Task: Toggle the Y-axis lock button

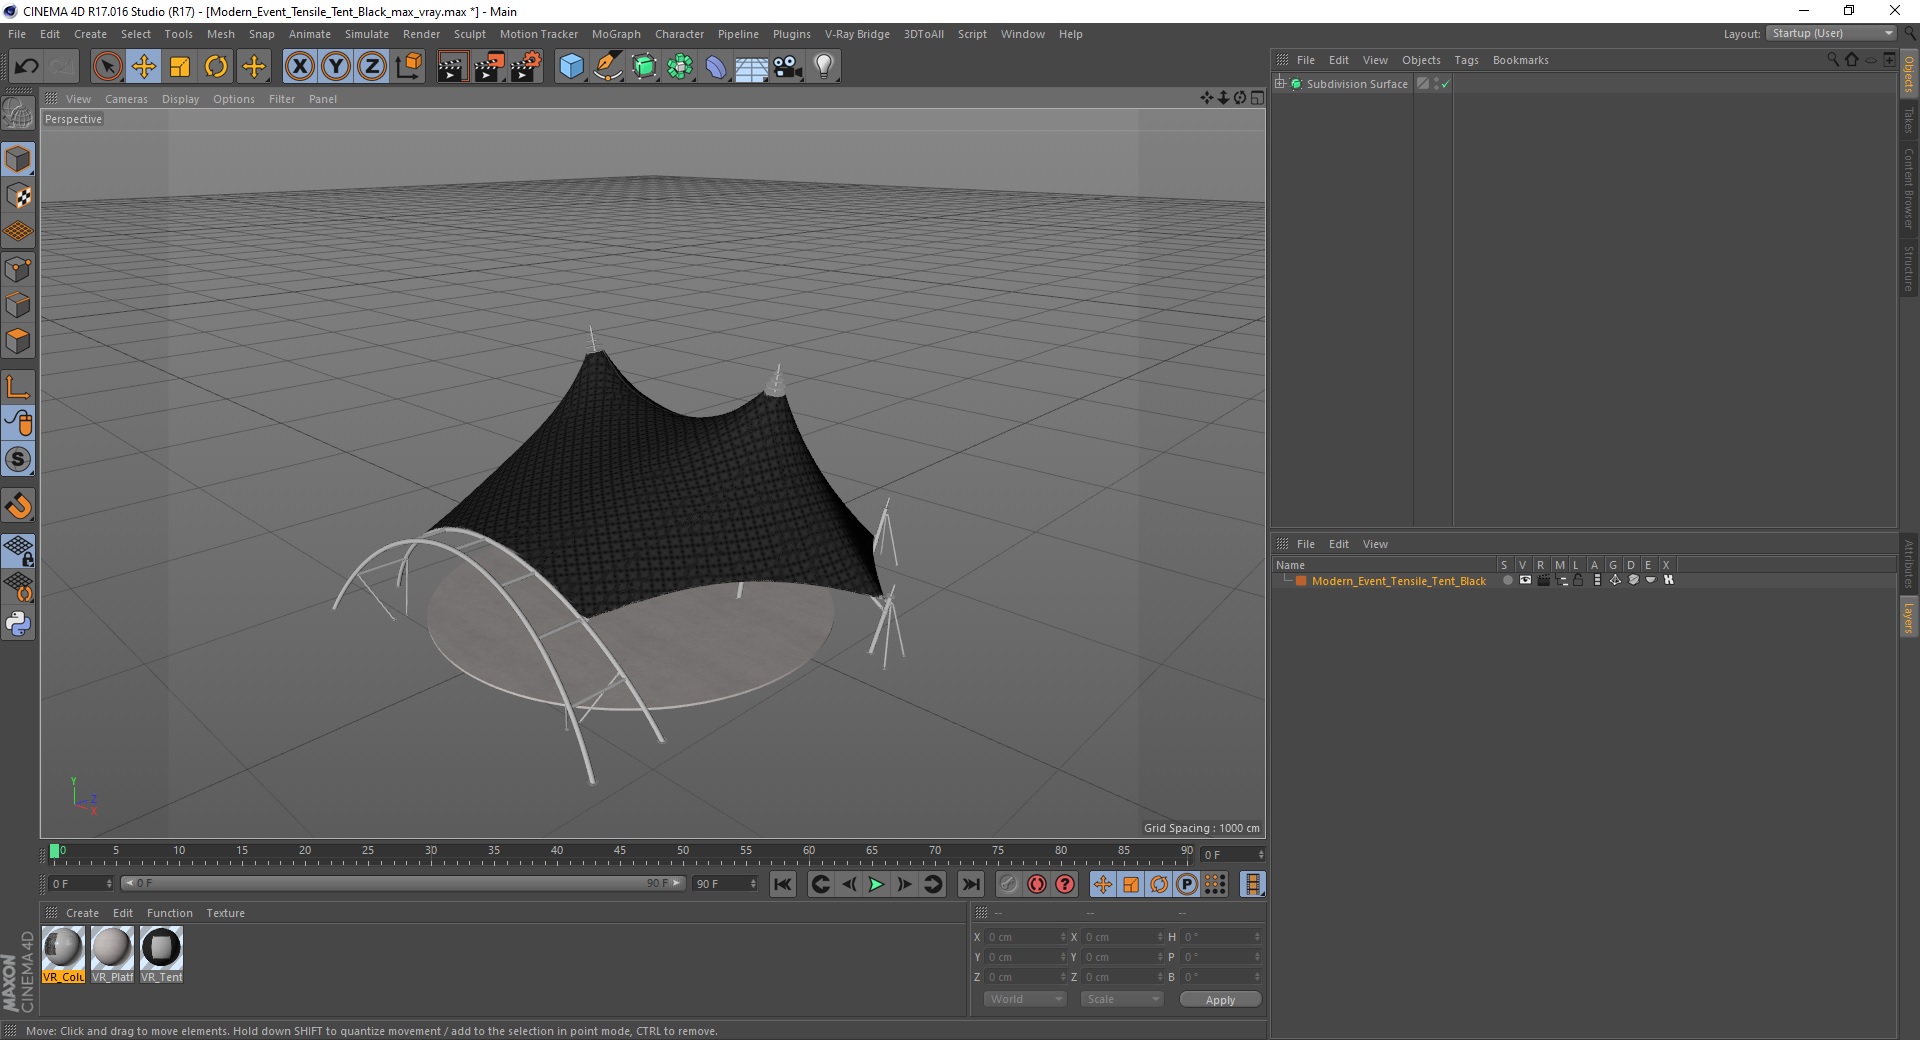Action: [336, 67]
